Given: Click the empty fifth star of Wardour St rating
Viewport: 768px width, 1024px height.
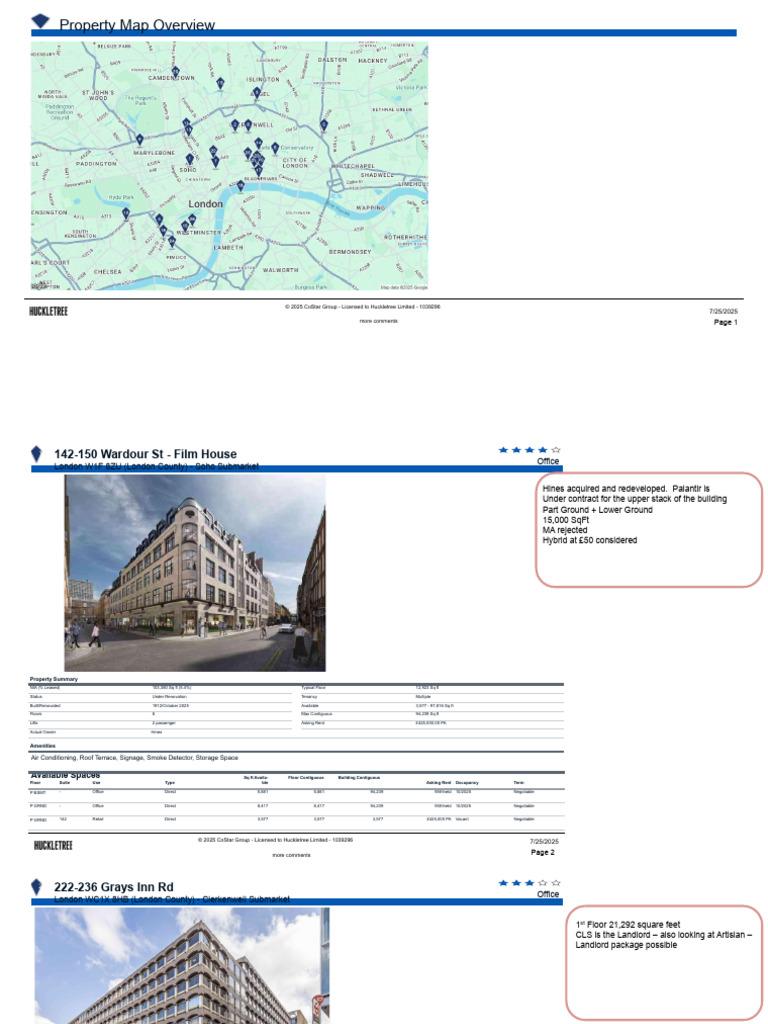Looking at the screenshot, I should tap(556, 450).
